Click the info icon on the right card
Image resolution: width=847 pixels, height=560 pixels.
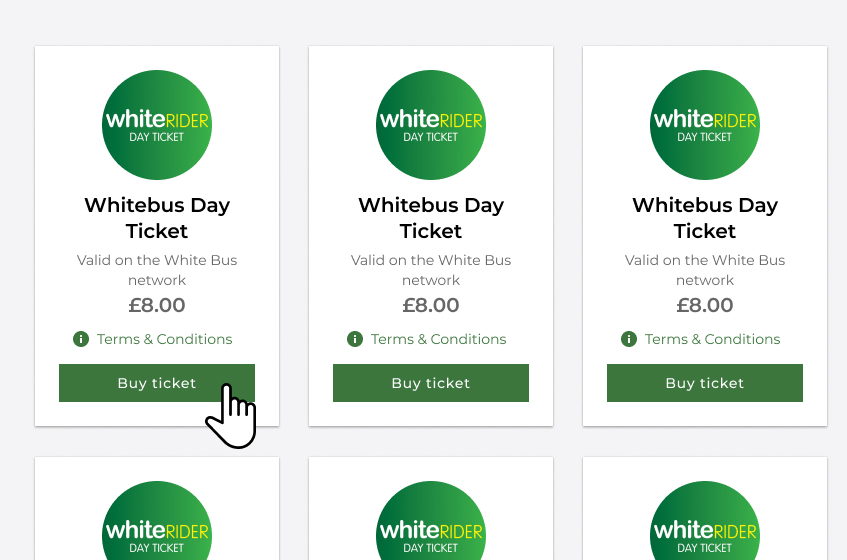pyautogui.click(x=629, y=339)
